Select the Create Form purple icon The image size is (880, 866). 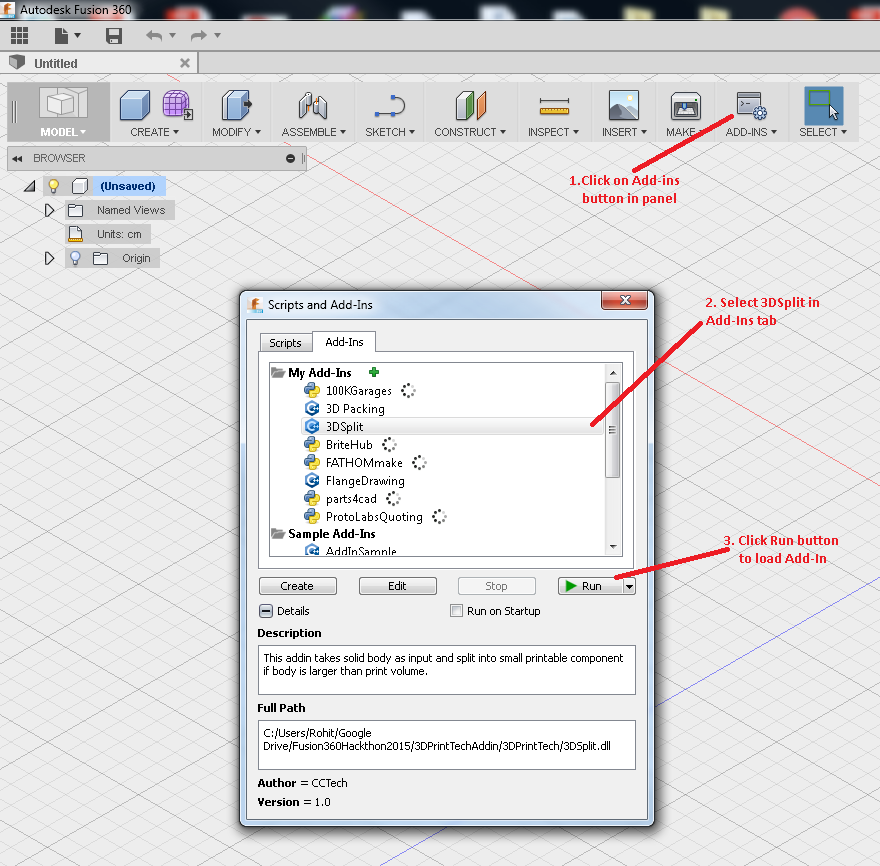(x=177, y=105)
